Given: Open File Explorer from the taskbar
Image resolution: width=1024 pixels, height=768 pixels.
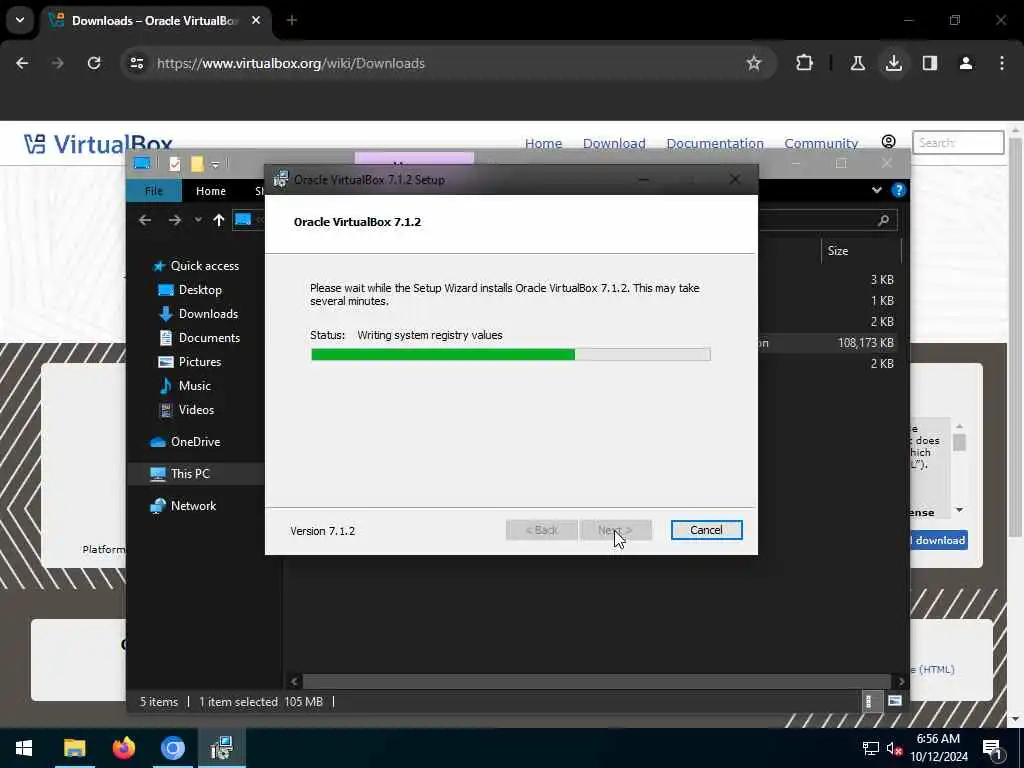Looking at the screenshot, I should click(74, 748).
